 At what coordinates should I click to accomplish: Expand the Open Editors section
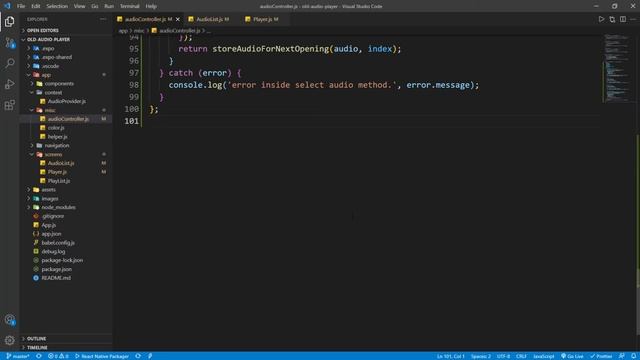pos(66,31)
